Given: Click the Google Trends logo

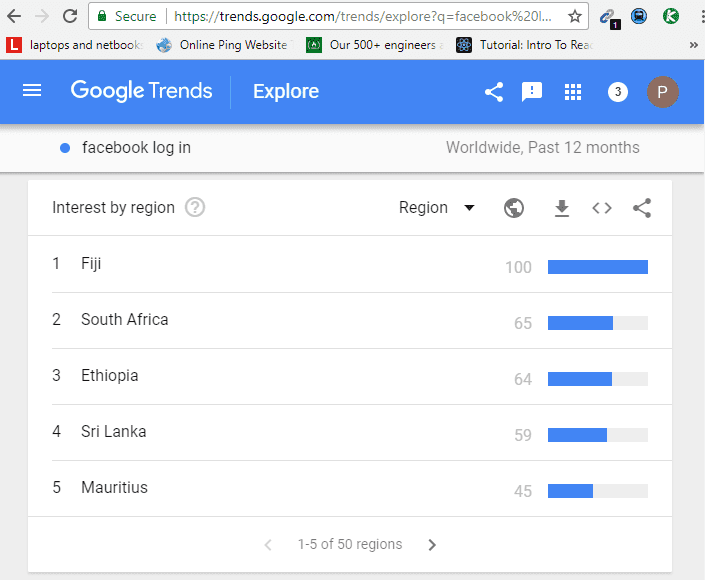Looking at the screenshot, I should (141, 91).
